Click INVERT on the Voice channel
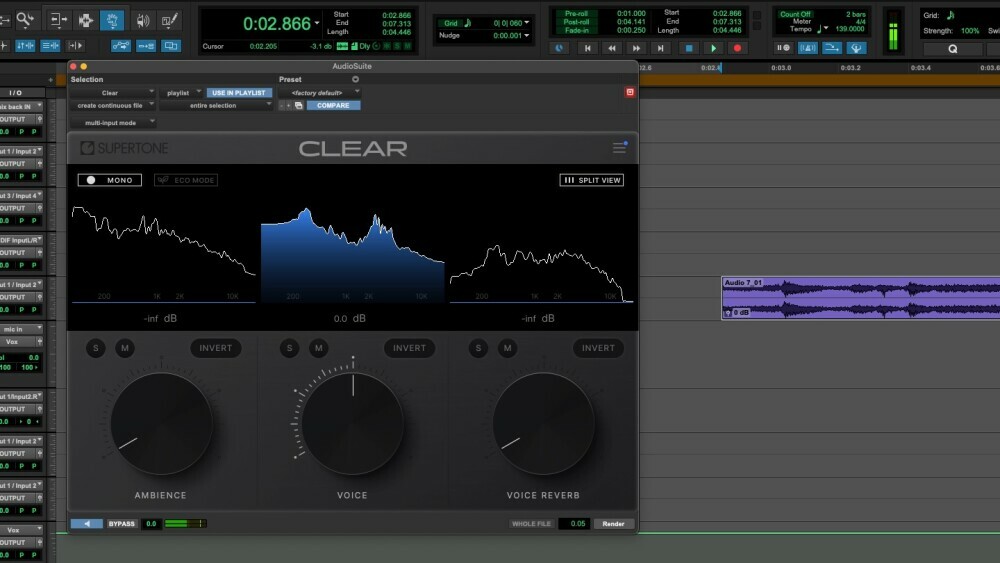 click(409, 348)
